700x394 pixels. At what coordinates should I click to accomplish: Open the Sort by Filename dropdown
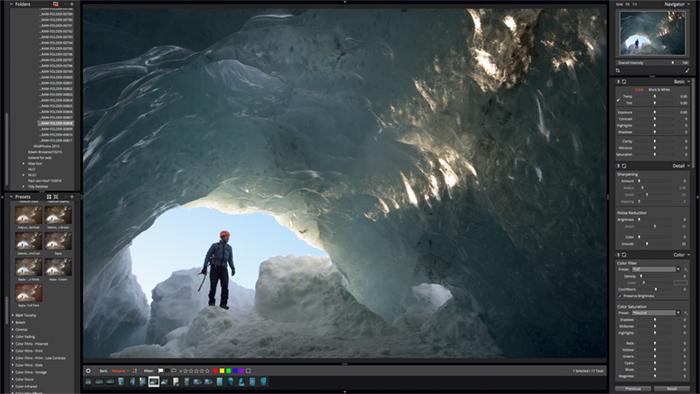[x=120, y=371]
